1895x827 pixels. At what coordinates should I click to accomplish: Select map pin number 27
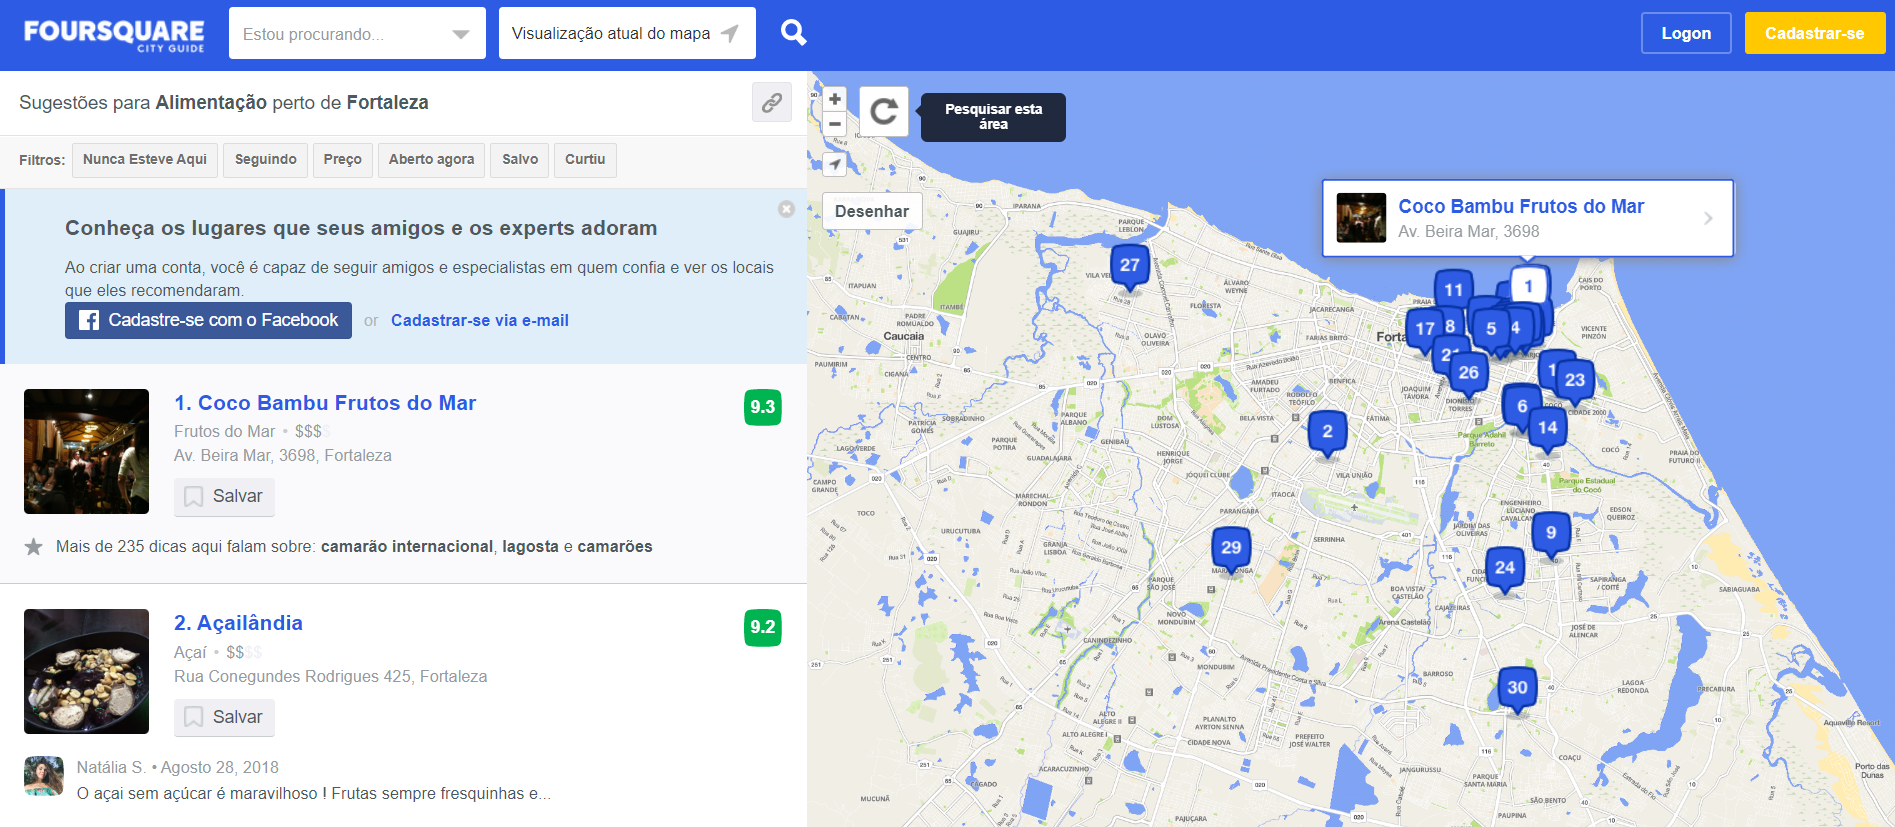point(1130,266)
